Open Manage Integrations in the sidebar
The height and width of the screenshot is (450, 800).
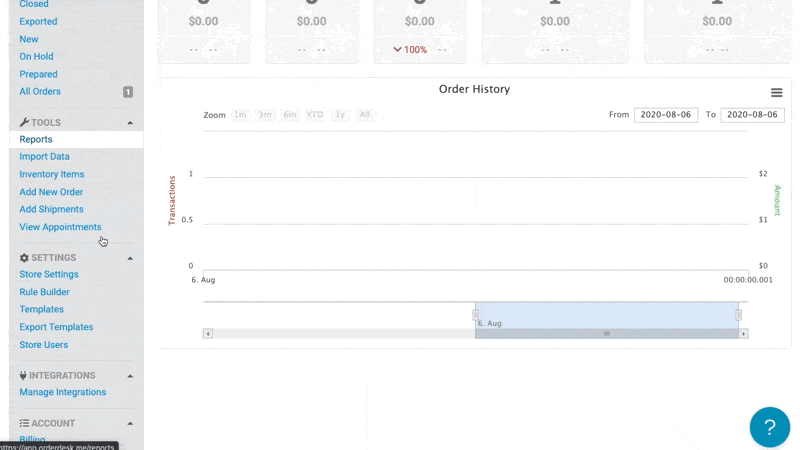pyautogui.click(x=62, y=392)
